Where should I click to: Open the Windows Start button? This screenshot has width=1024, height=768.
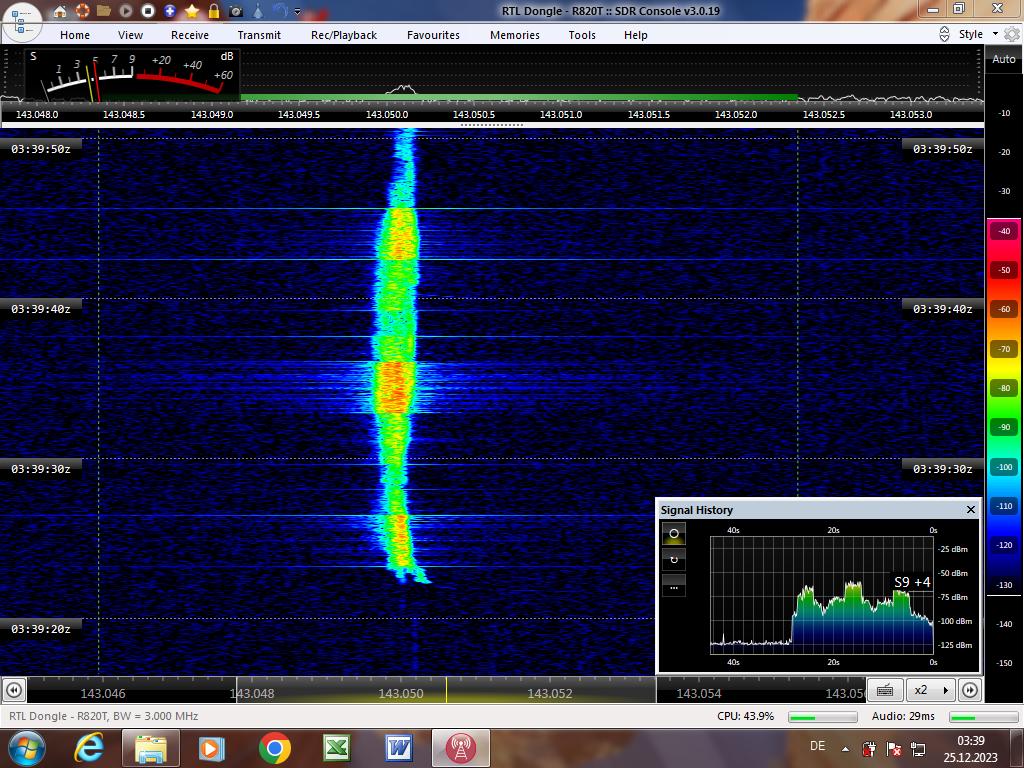click(27, 748)
